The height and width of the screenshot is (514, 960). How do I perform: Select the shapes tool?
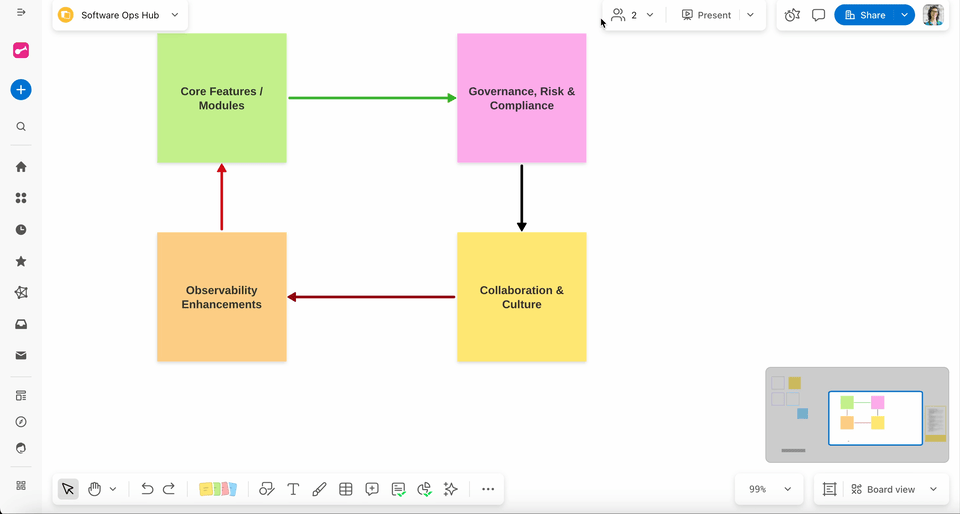pos(266,489)
